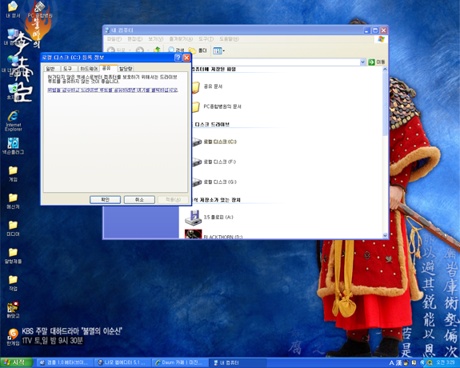Screen dimensions: 460x368
Task: Click the dialog help question-mark button
Action: click(x=178, y=58)
